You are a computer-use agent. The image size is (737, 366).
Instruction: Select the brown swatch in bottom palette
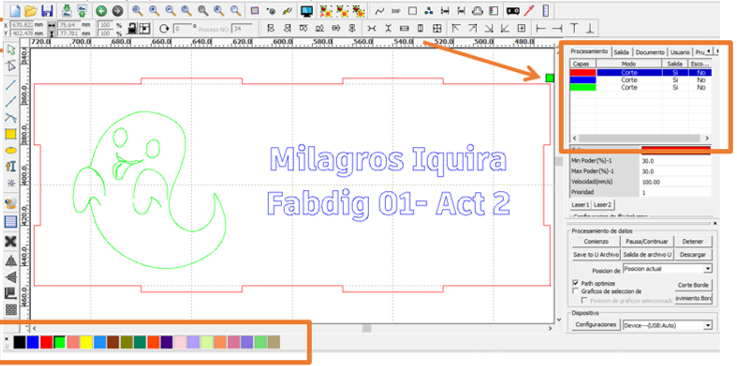tap(113, 342)
